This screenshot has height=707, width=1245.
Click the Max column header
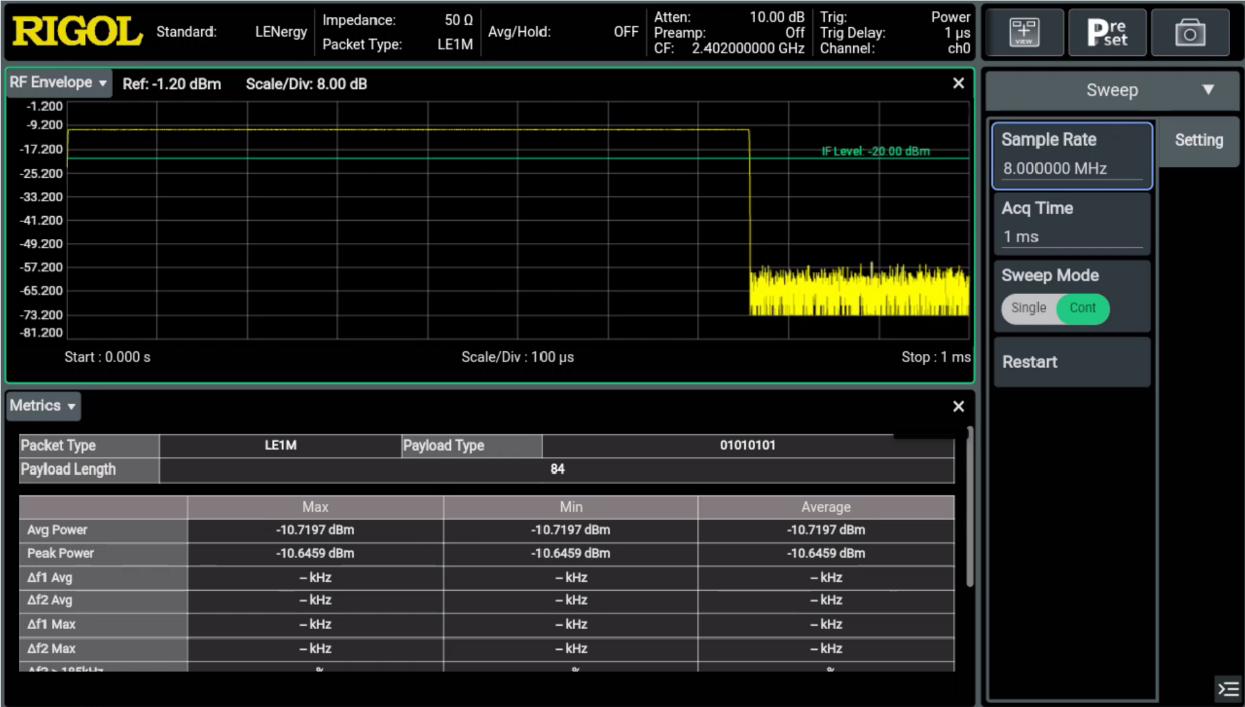(315, 508)
